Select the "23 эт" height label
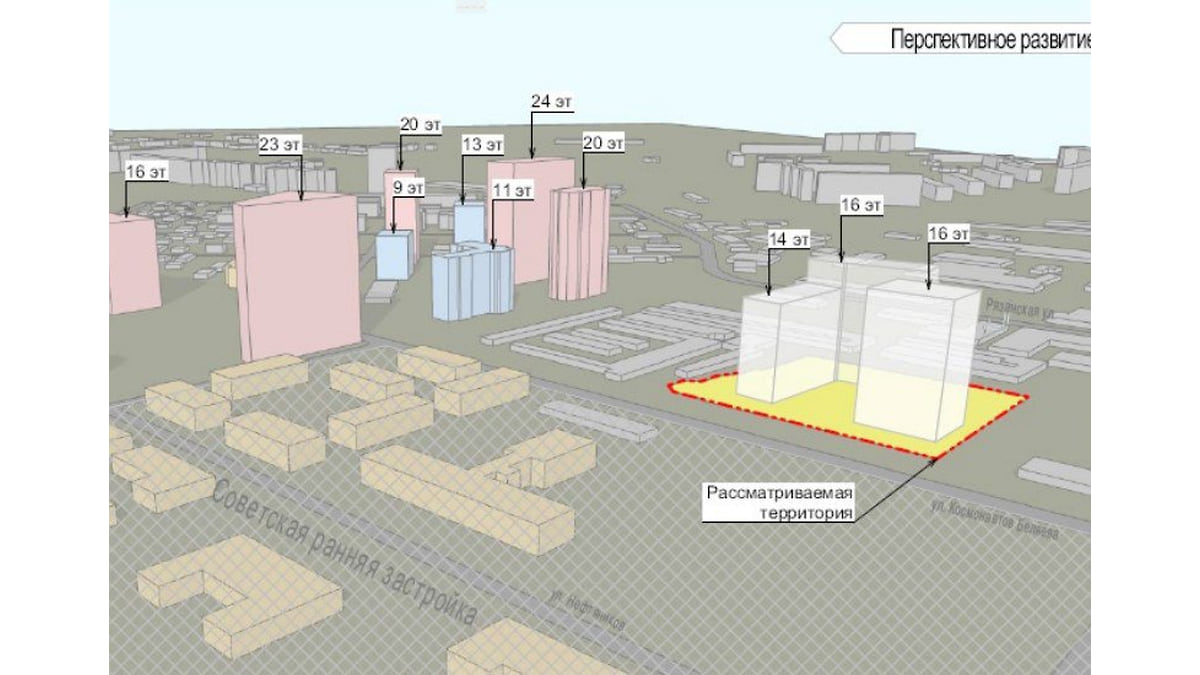 (x=280, y=142)
